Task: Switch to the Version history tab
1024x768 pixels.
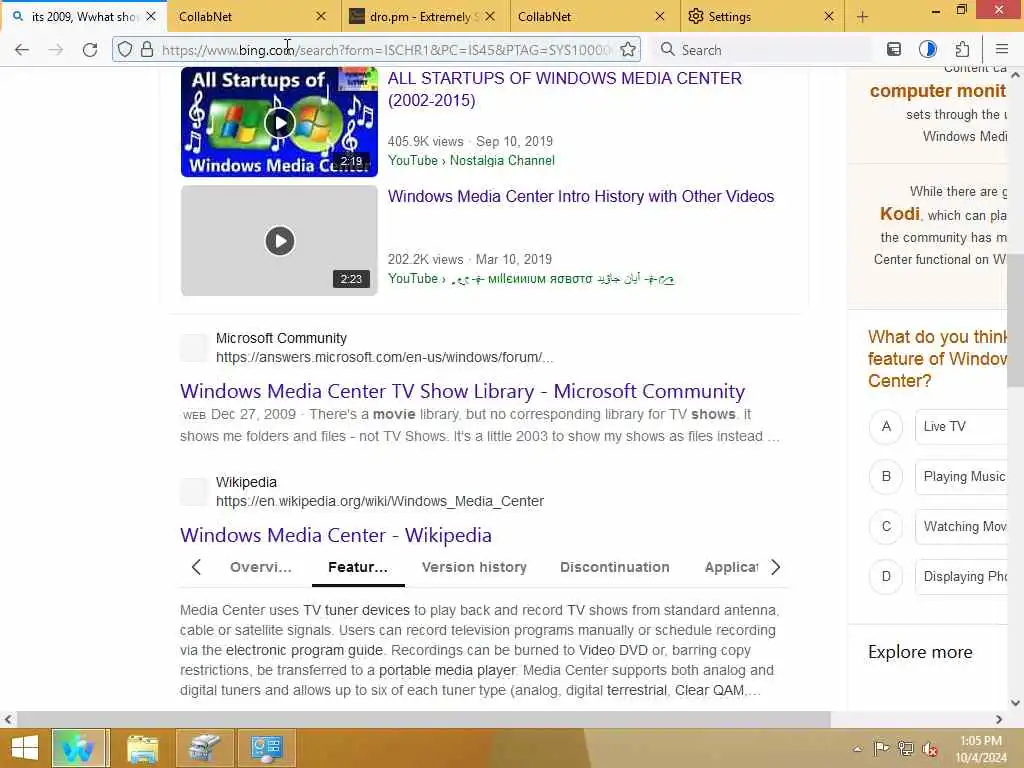Action: 474,567
